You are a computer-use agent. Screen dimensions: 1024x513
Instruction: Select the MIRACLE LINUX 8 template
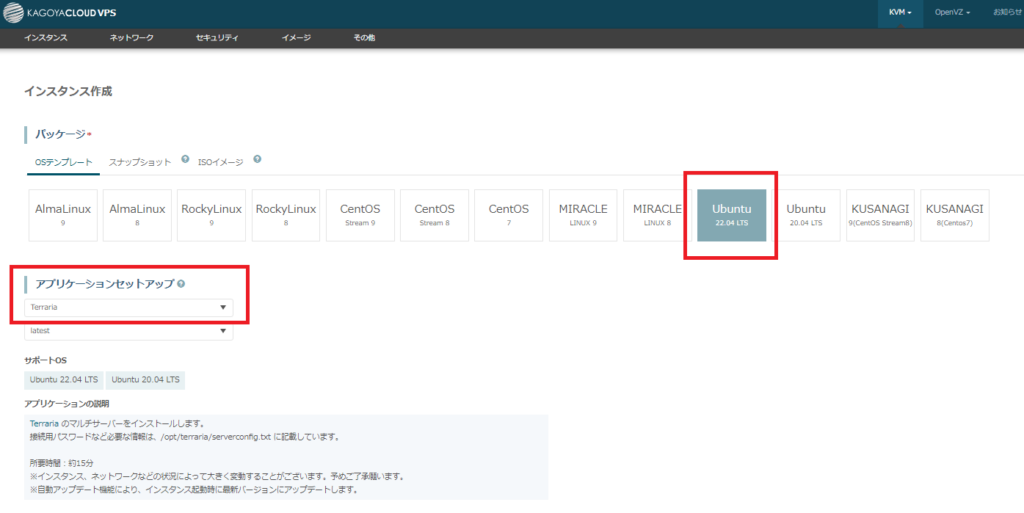coord(657,215)
